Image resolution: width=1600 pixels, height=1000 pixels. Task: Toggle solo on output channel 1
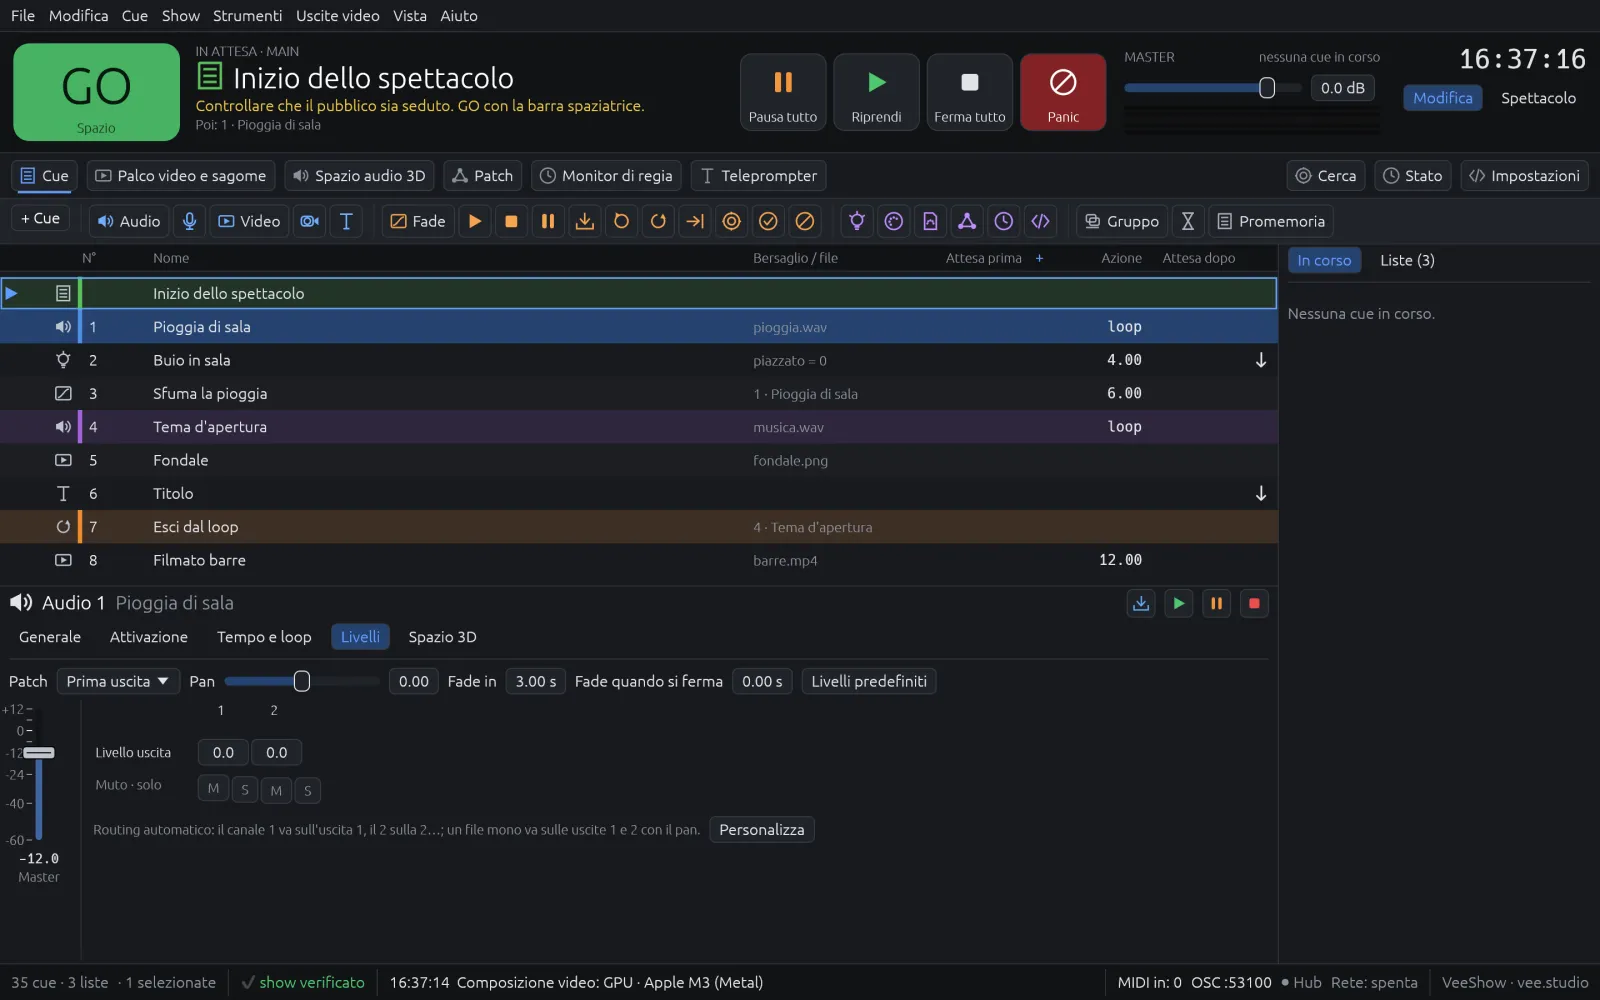(x=245, y=790)
